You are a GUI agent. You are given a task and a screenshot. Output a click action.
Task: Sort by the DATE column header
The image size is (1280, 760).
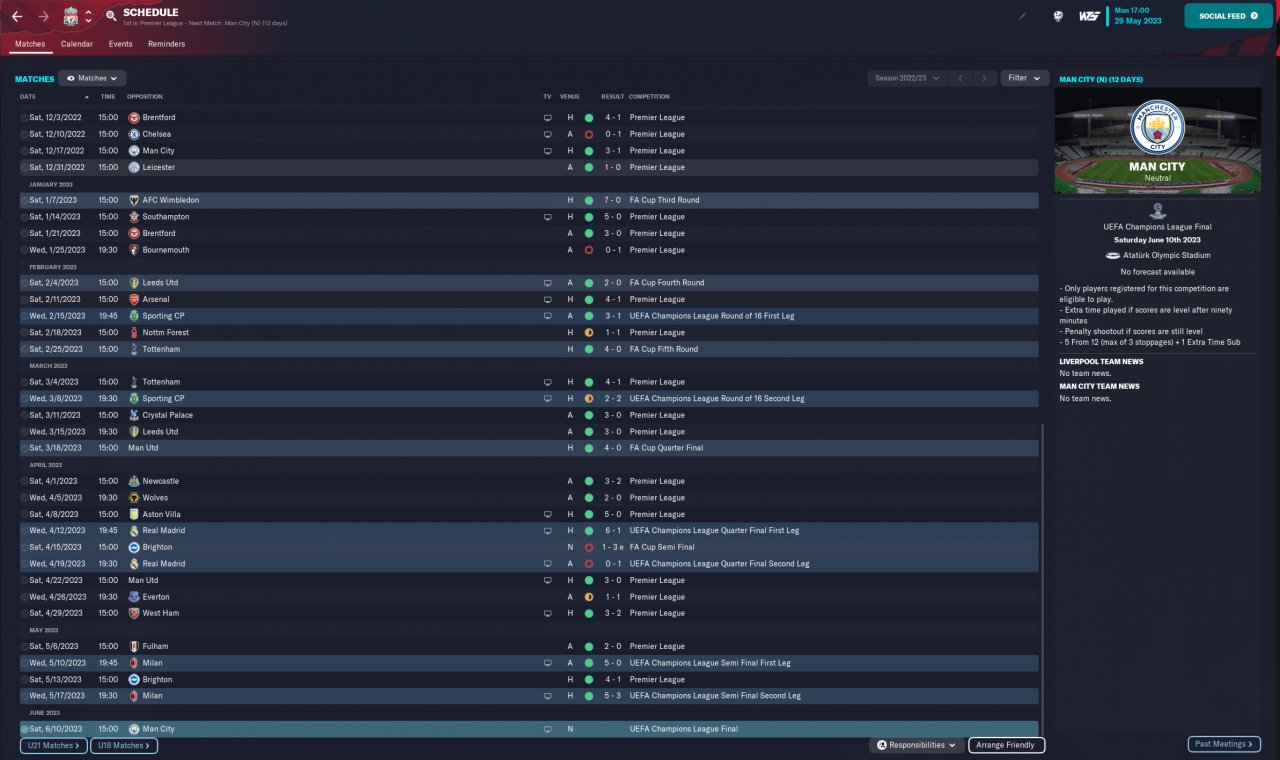point(28,97)
